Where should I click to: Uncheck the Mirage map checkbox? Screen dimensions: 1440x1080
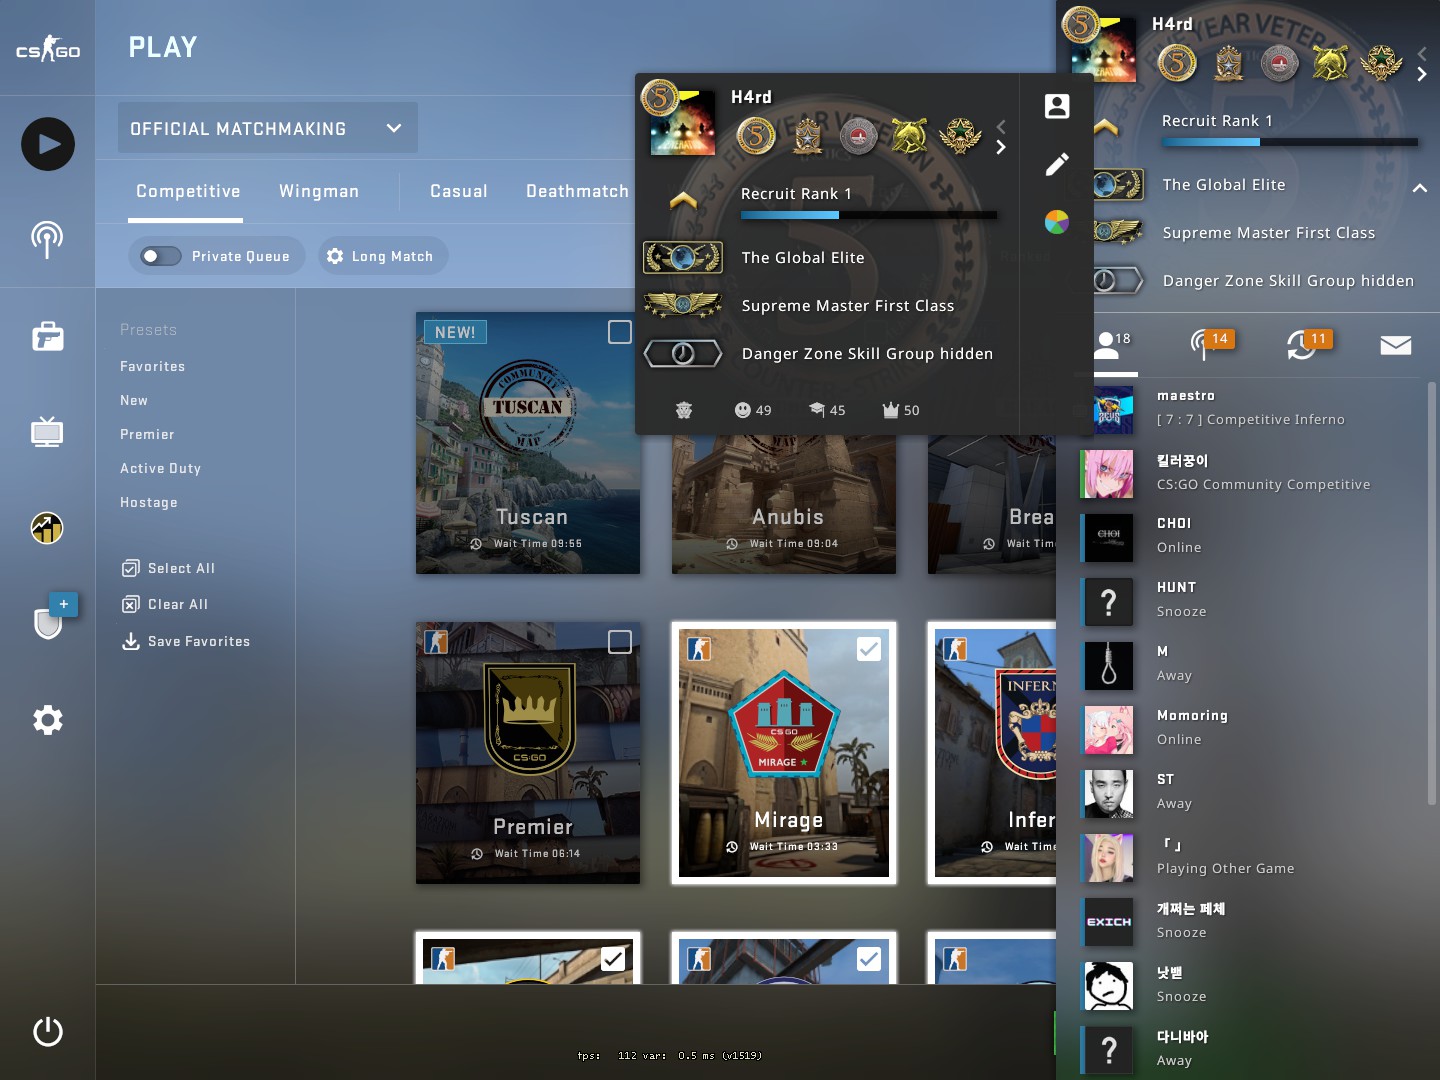tap(869, 649)
